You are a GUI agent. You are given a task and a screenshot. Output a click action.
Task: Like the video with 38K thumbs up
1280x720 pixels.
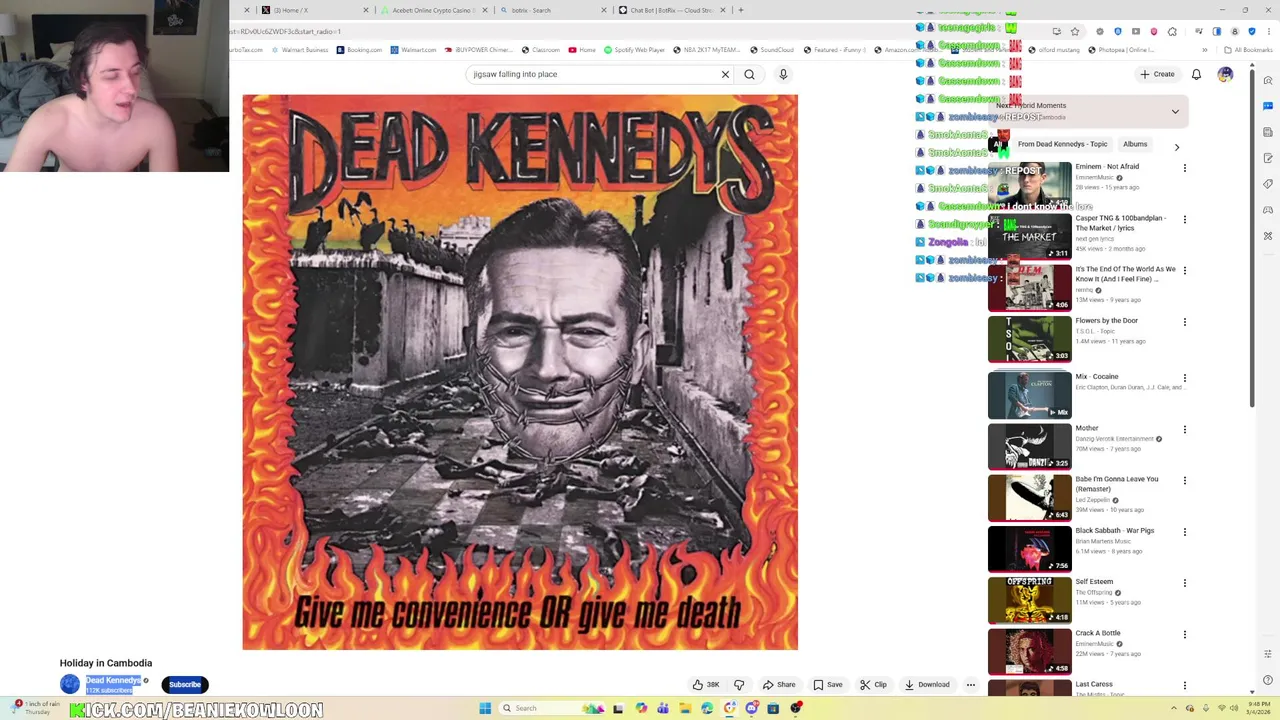point(706,685)
